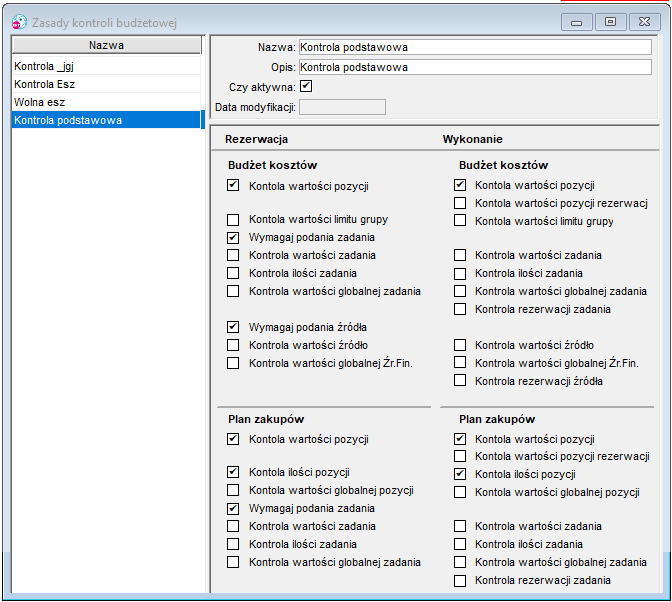Select the 'Kontrola Esz' list row

point(106,84)
